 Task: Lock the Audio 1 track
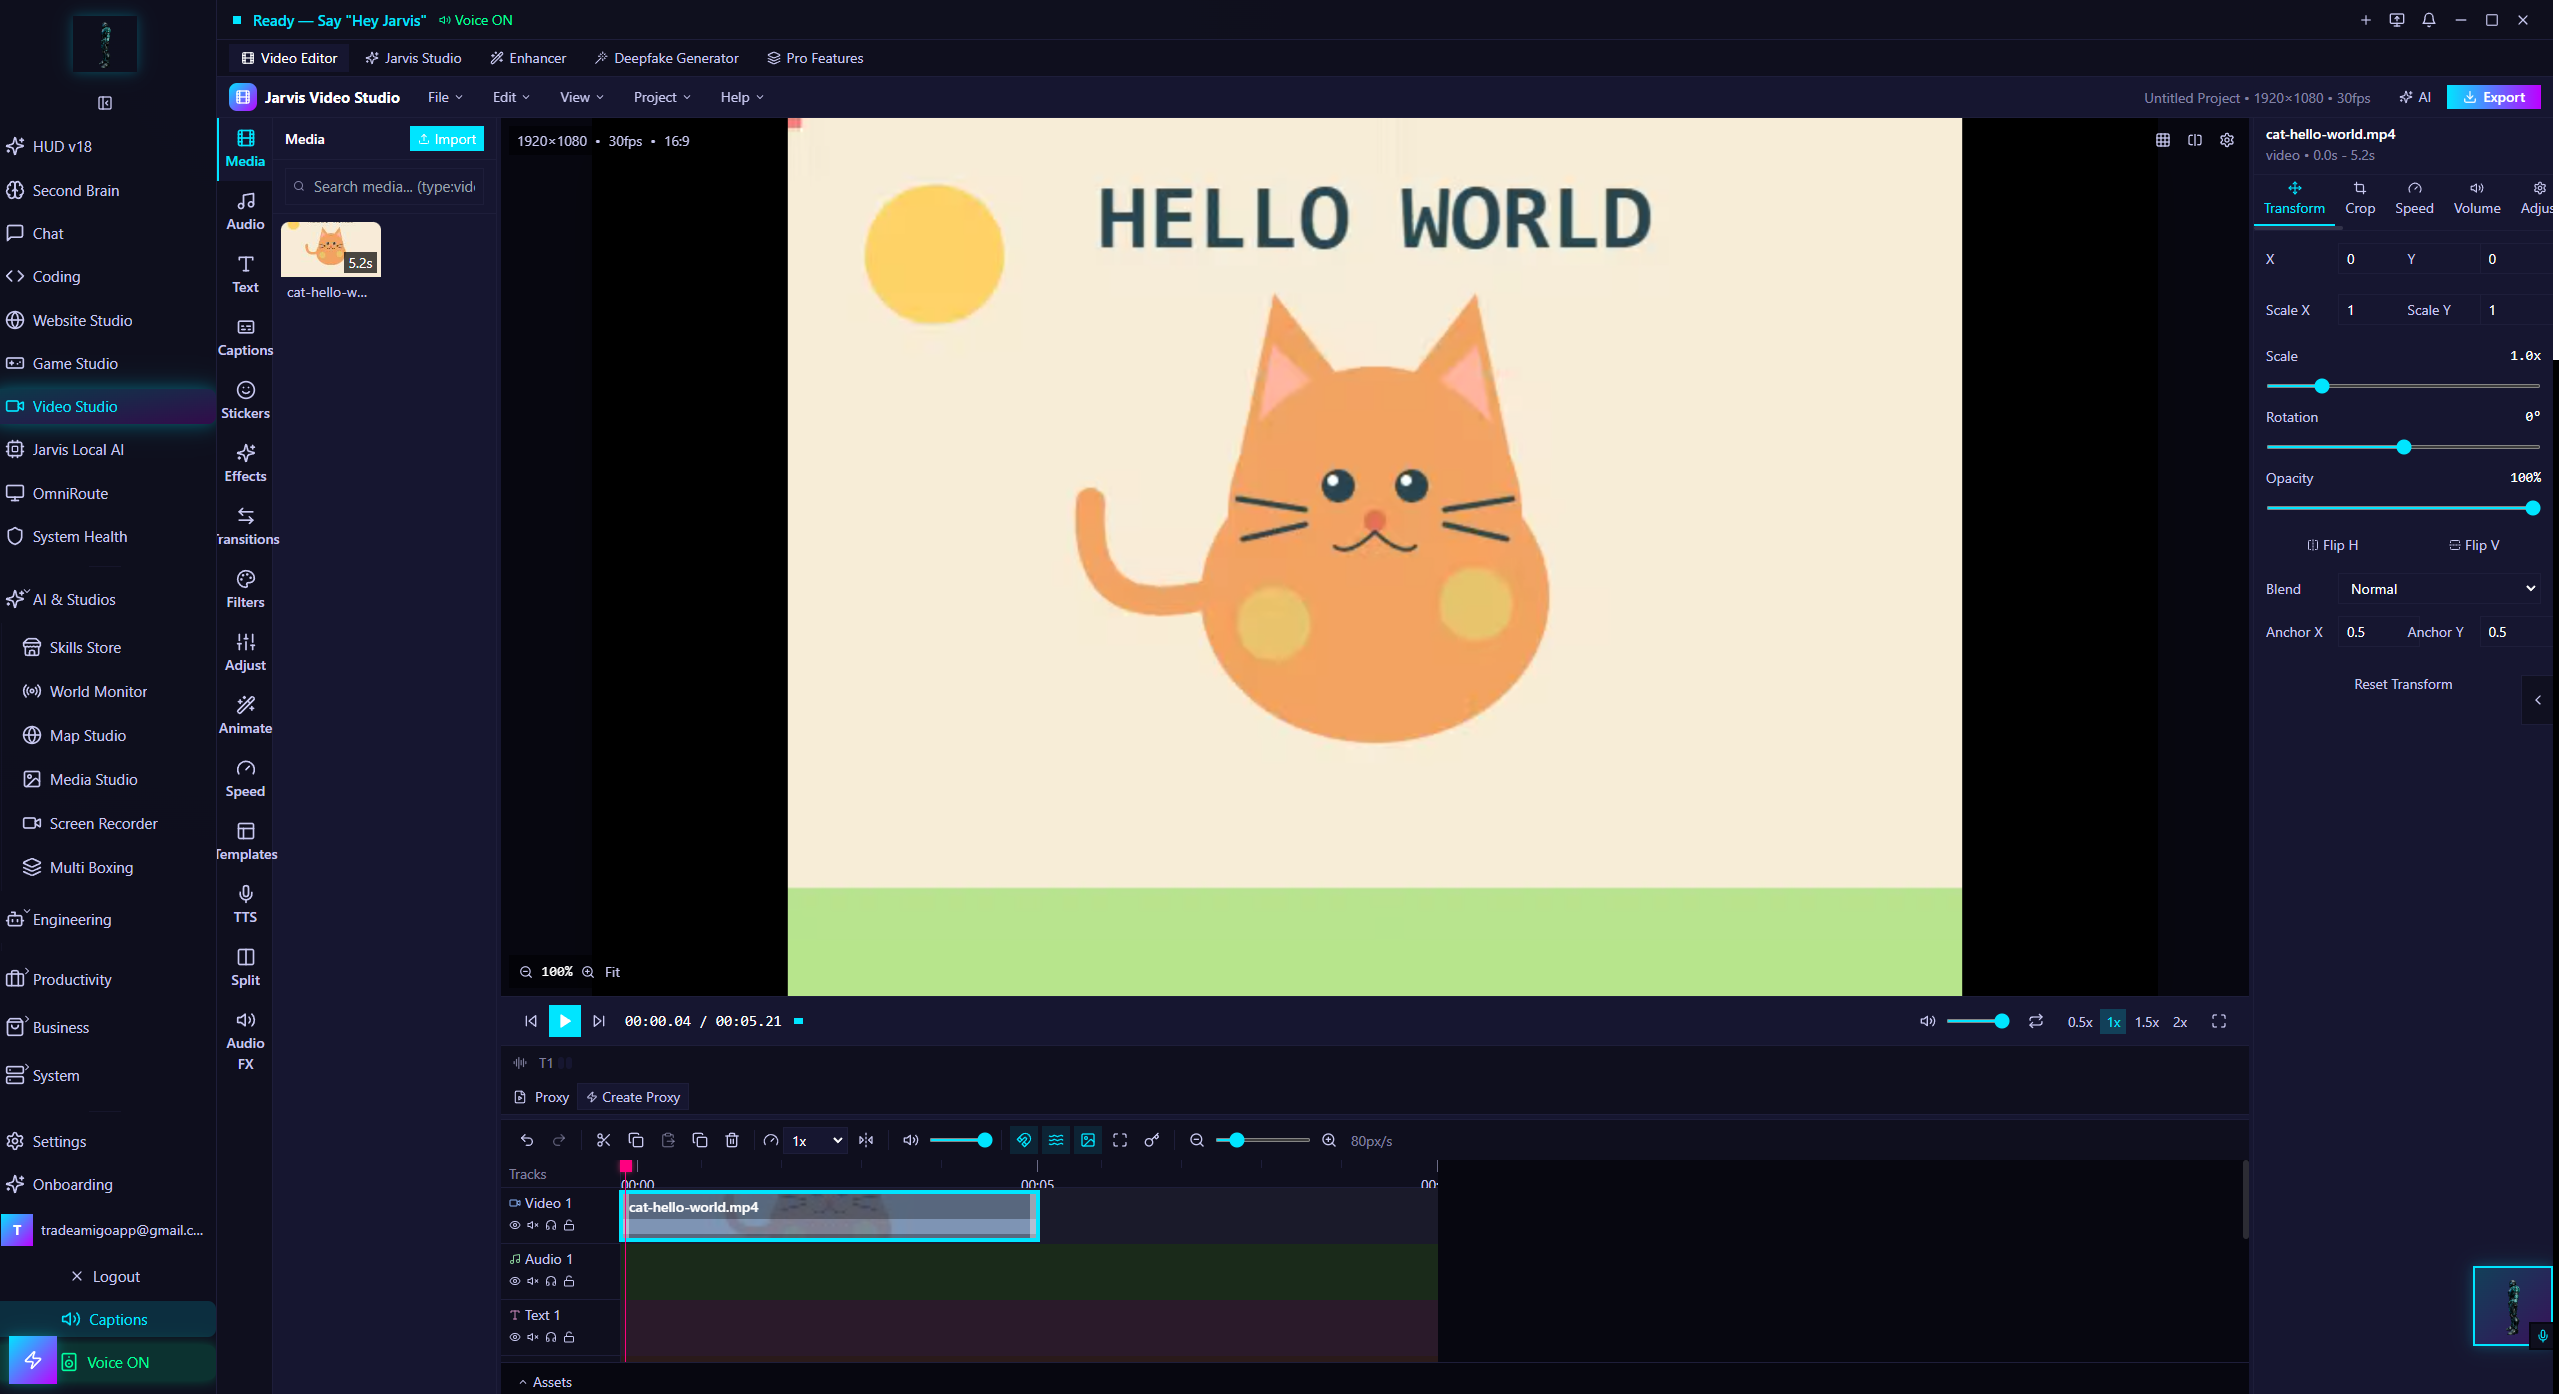pos(569,1281)
